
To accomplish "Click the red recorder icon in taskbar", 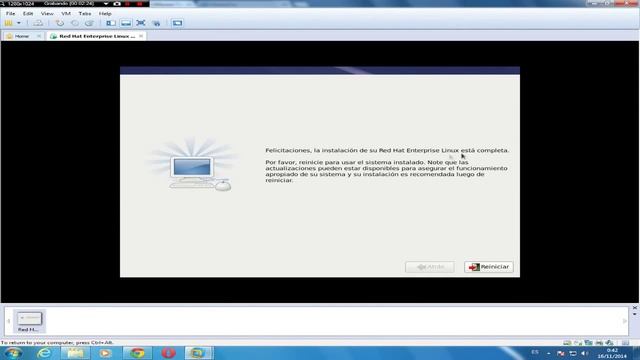I will pyautogui.click(x=168, y=353).
